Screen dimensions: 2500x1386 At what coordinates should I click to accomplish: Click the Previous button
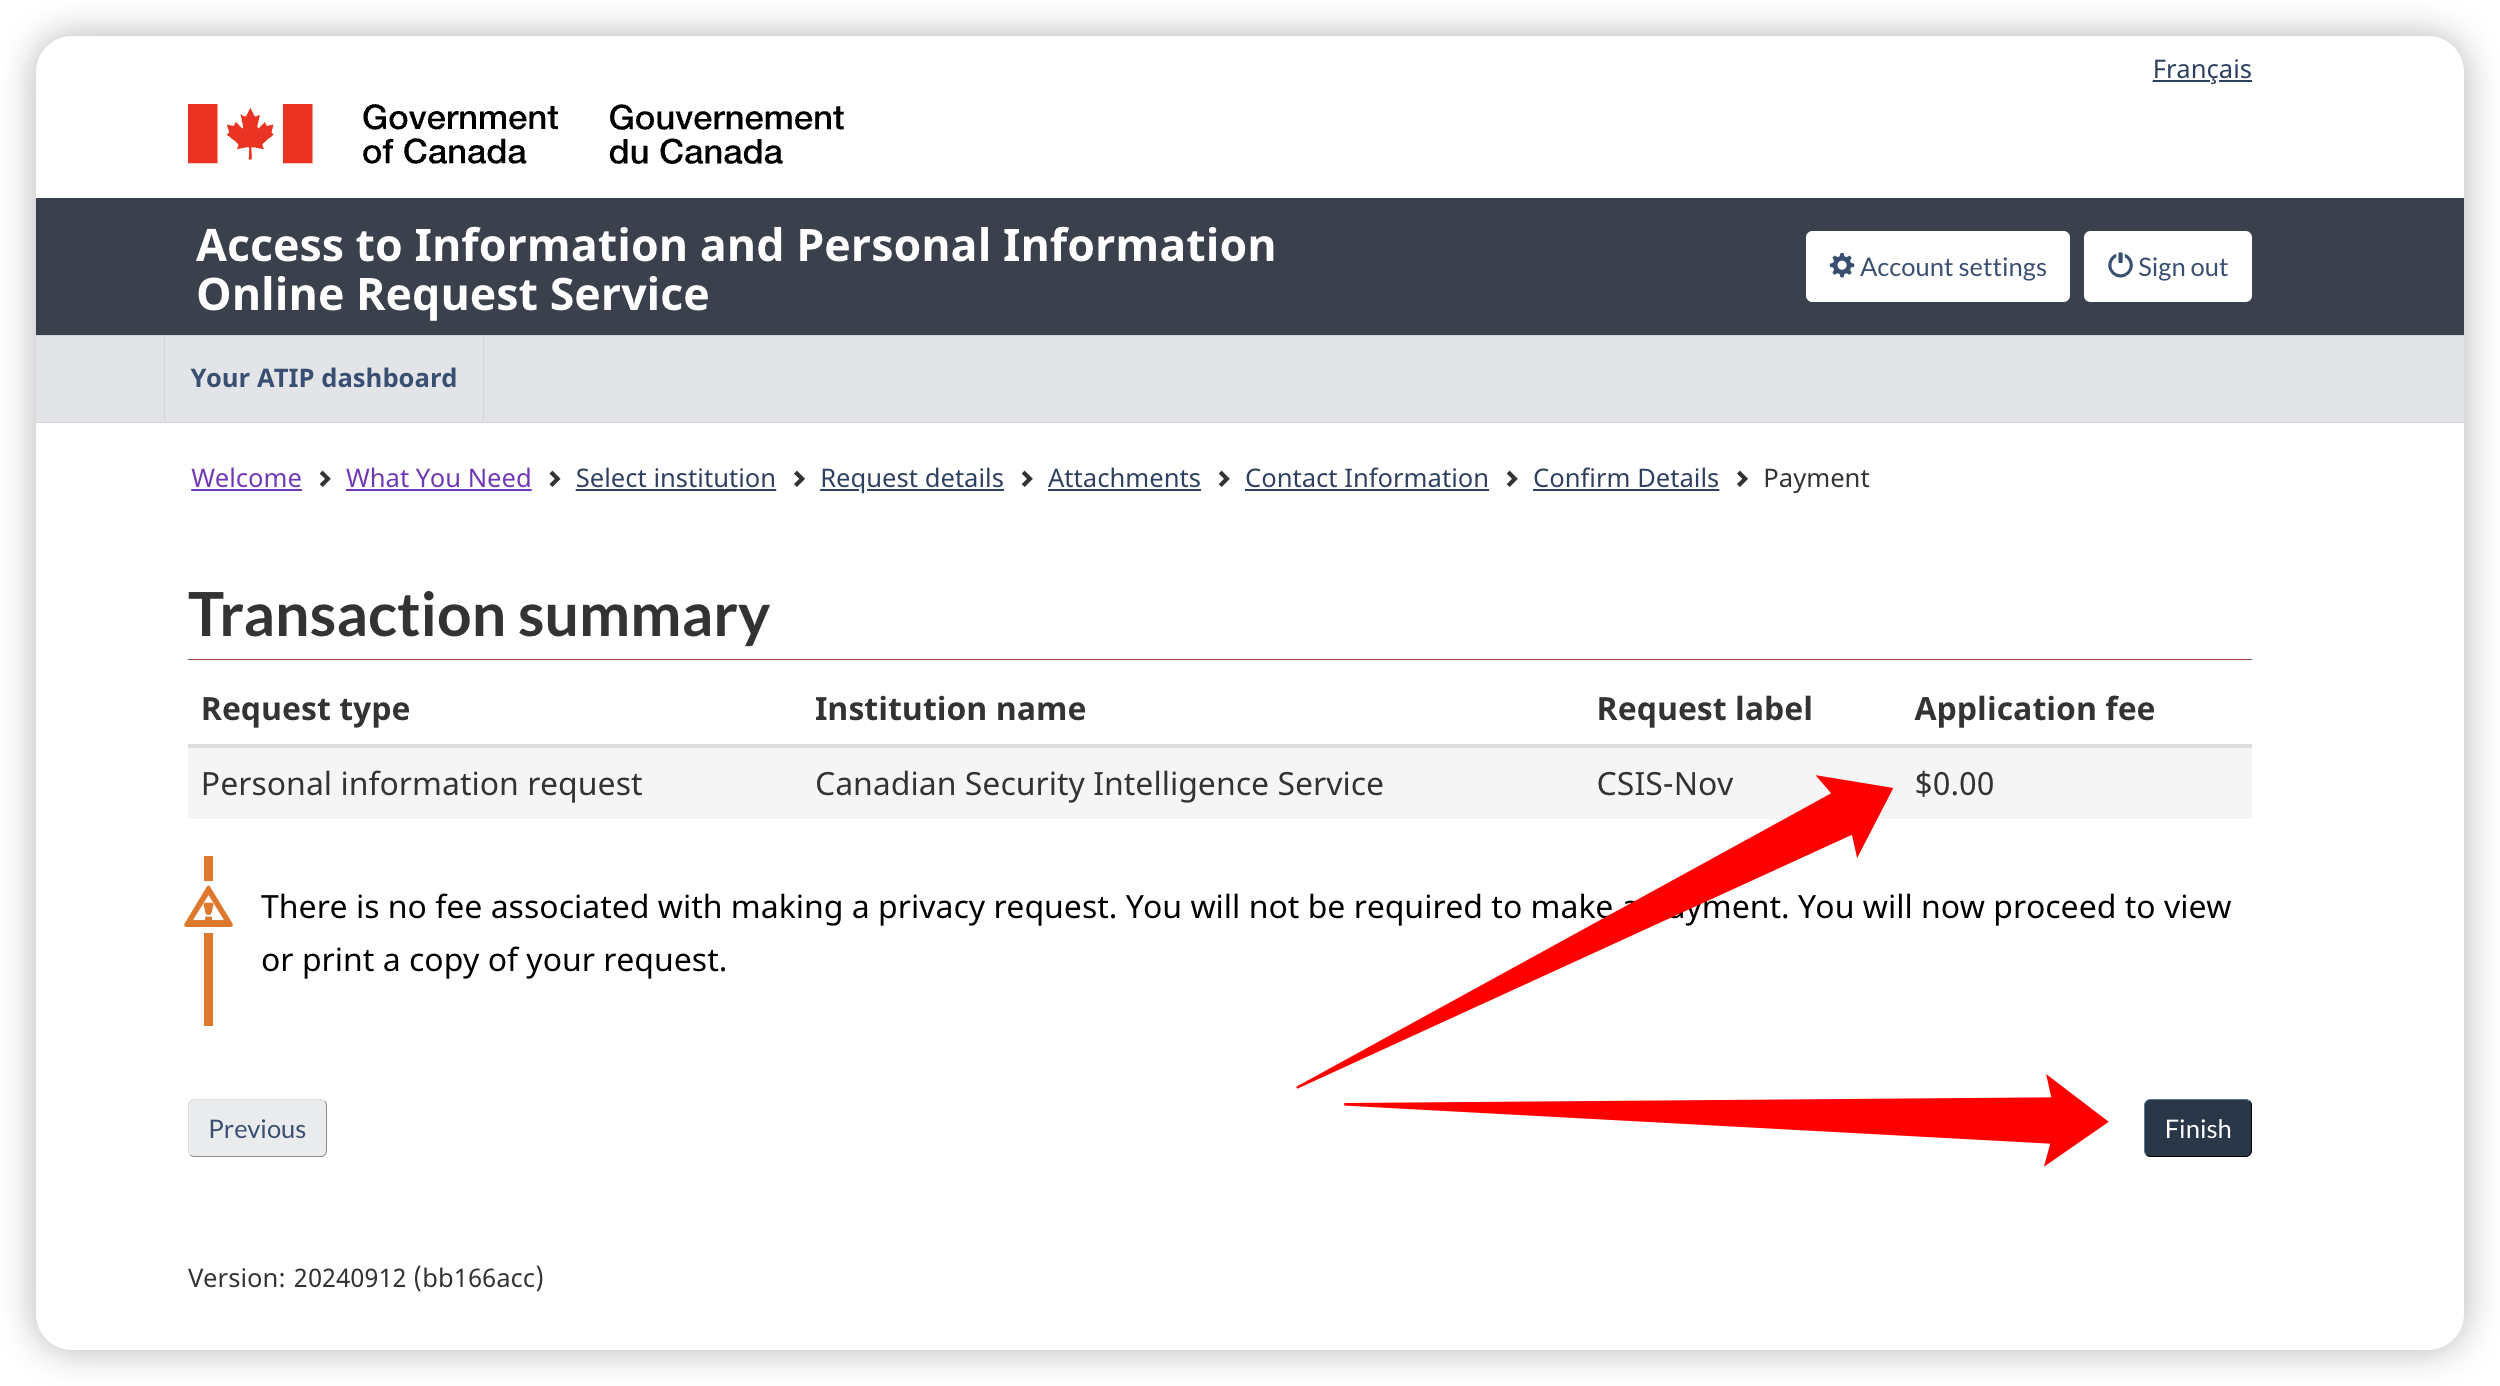point(258,1128)
